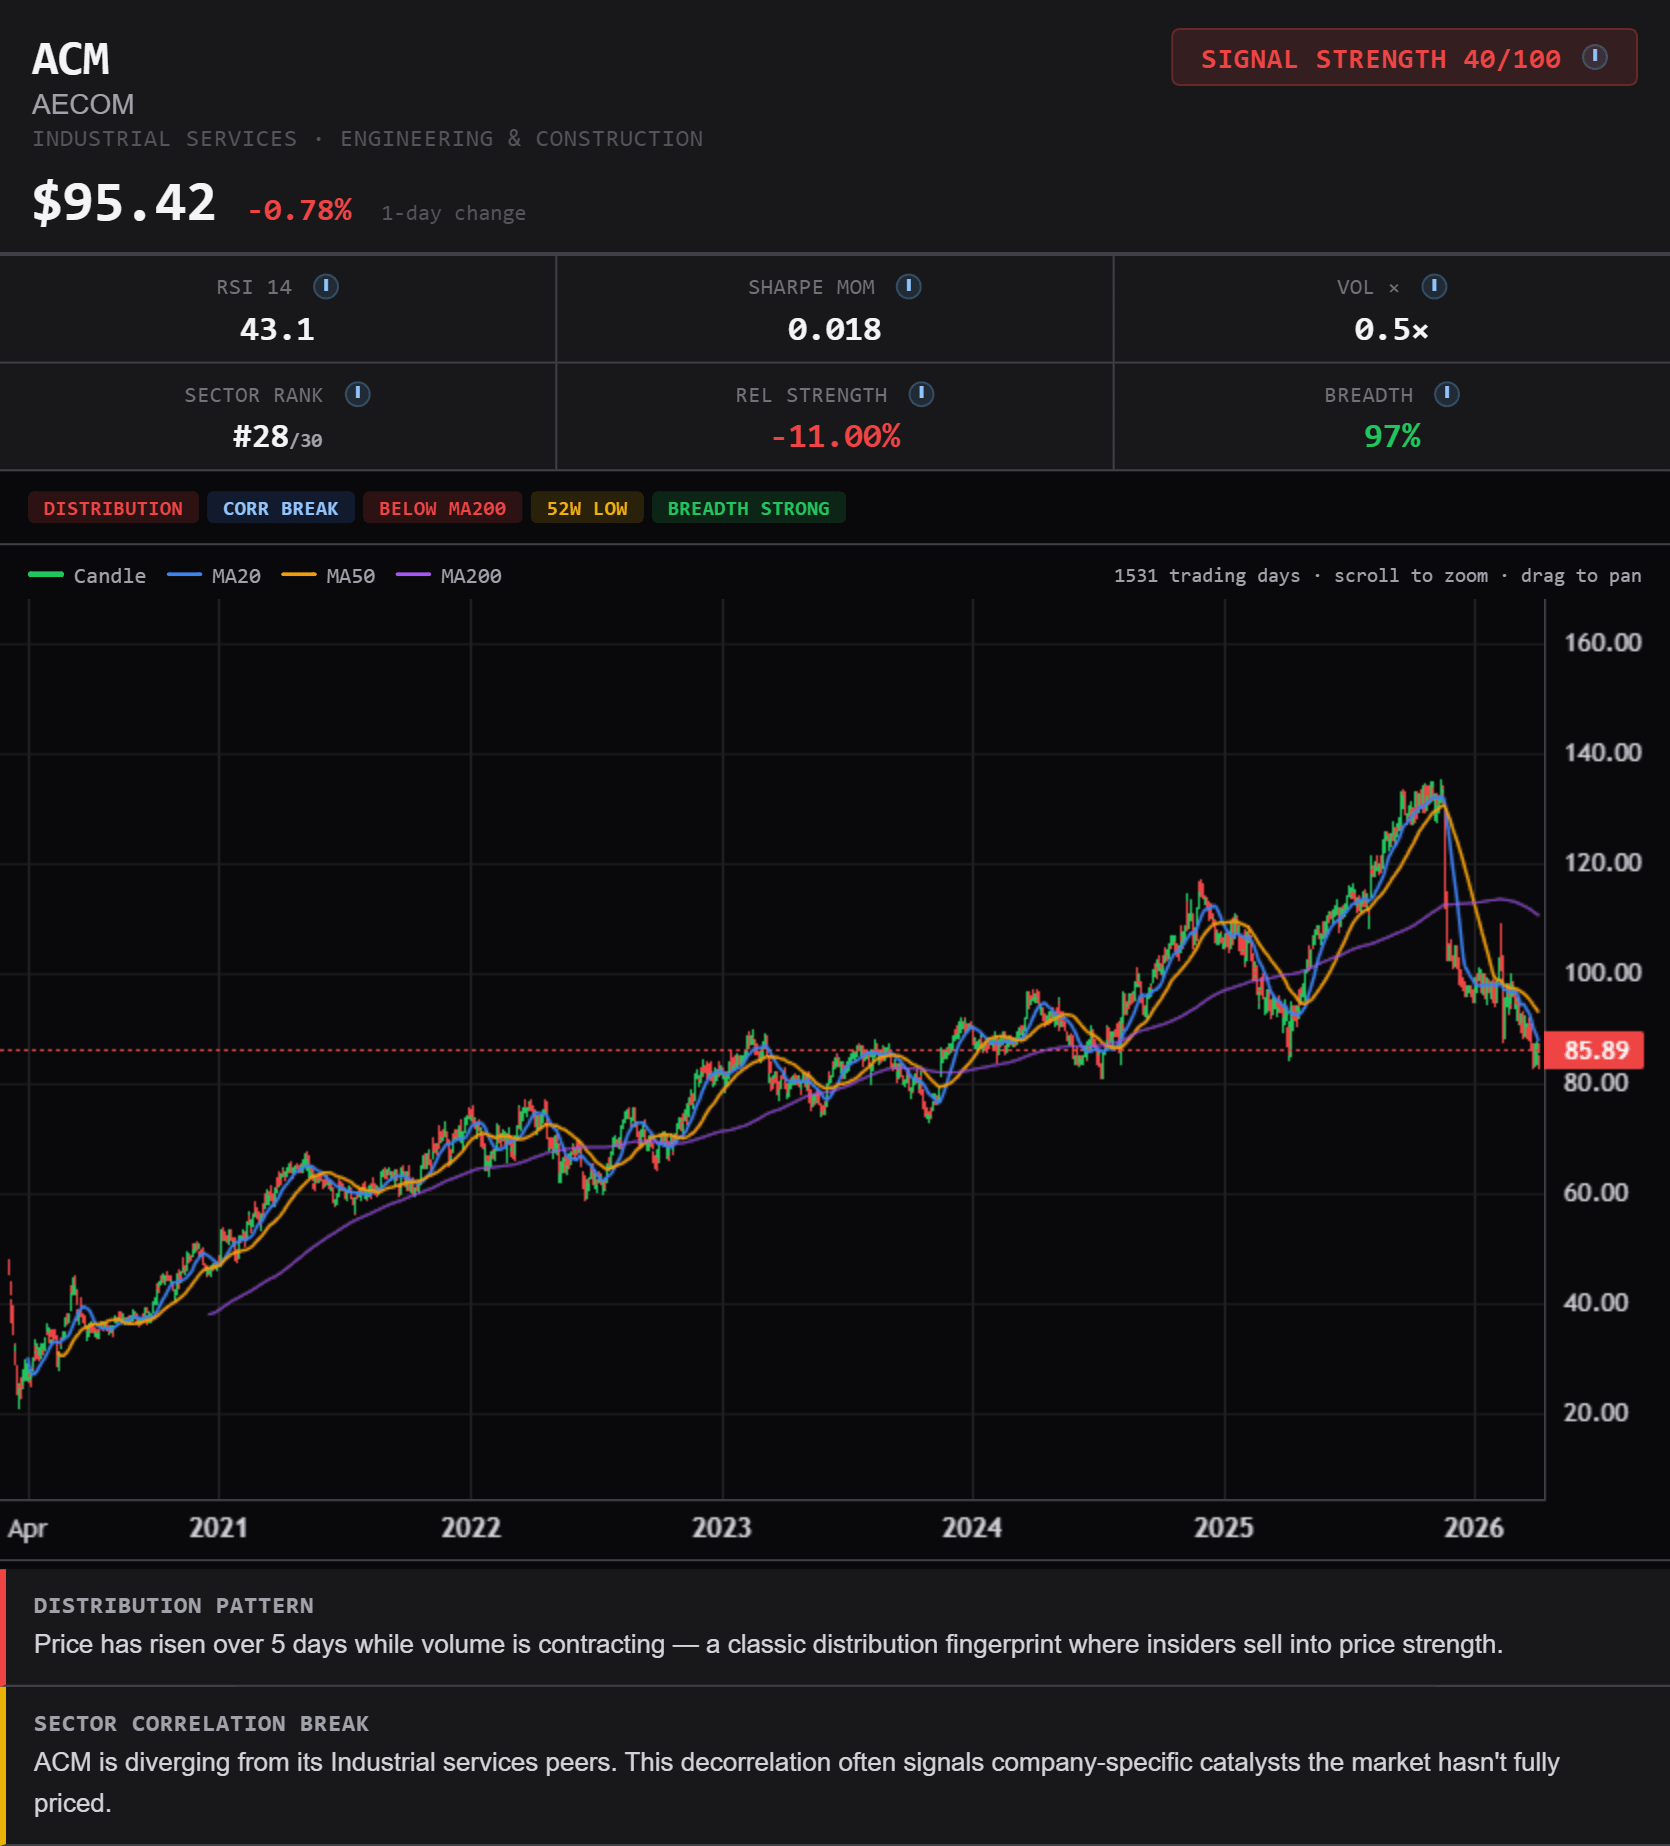This screenshot has height=1846, width=1670.
Task: Hide the MA200 line via legend
Action: tap(449, 576)
